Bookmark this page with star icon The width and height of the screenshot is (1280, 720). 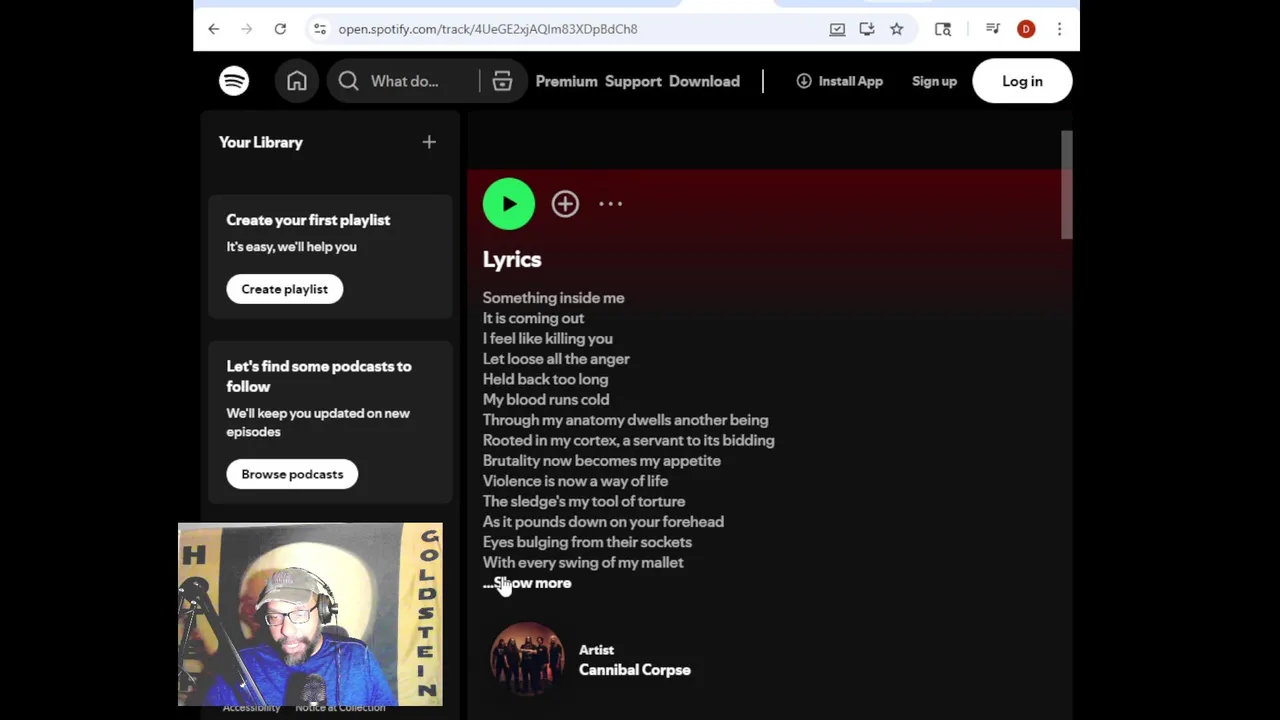897,29
